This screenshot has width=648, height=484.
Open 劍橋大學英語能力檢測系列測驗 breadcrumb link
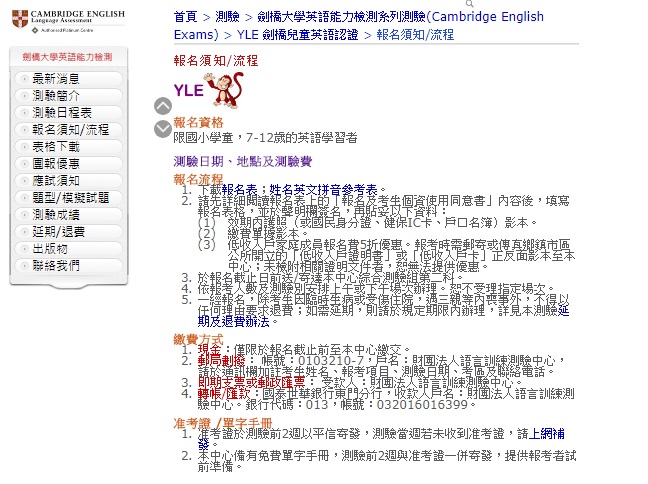tap(359, 25)
